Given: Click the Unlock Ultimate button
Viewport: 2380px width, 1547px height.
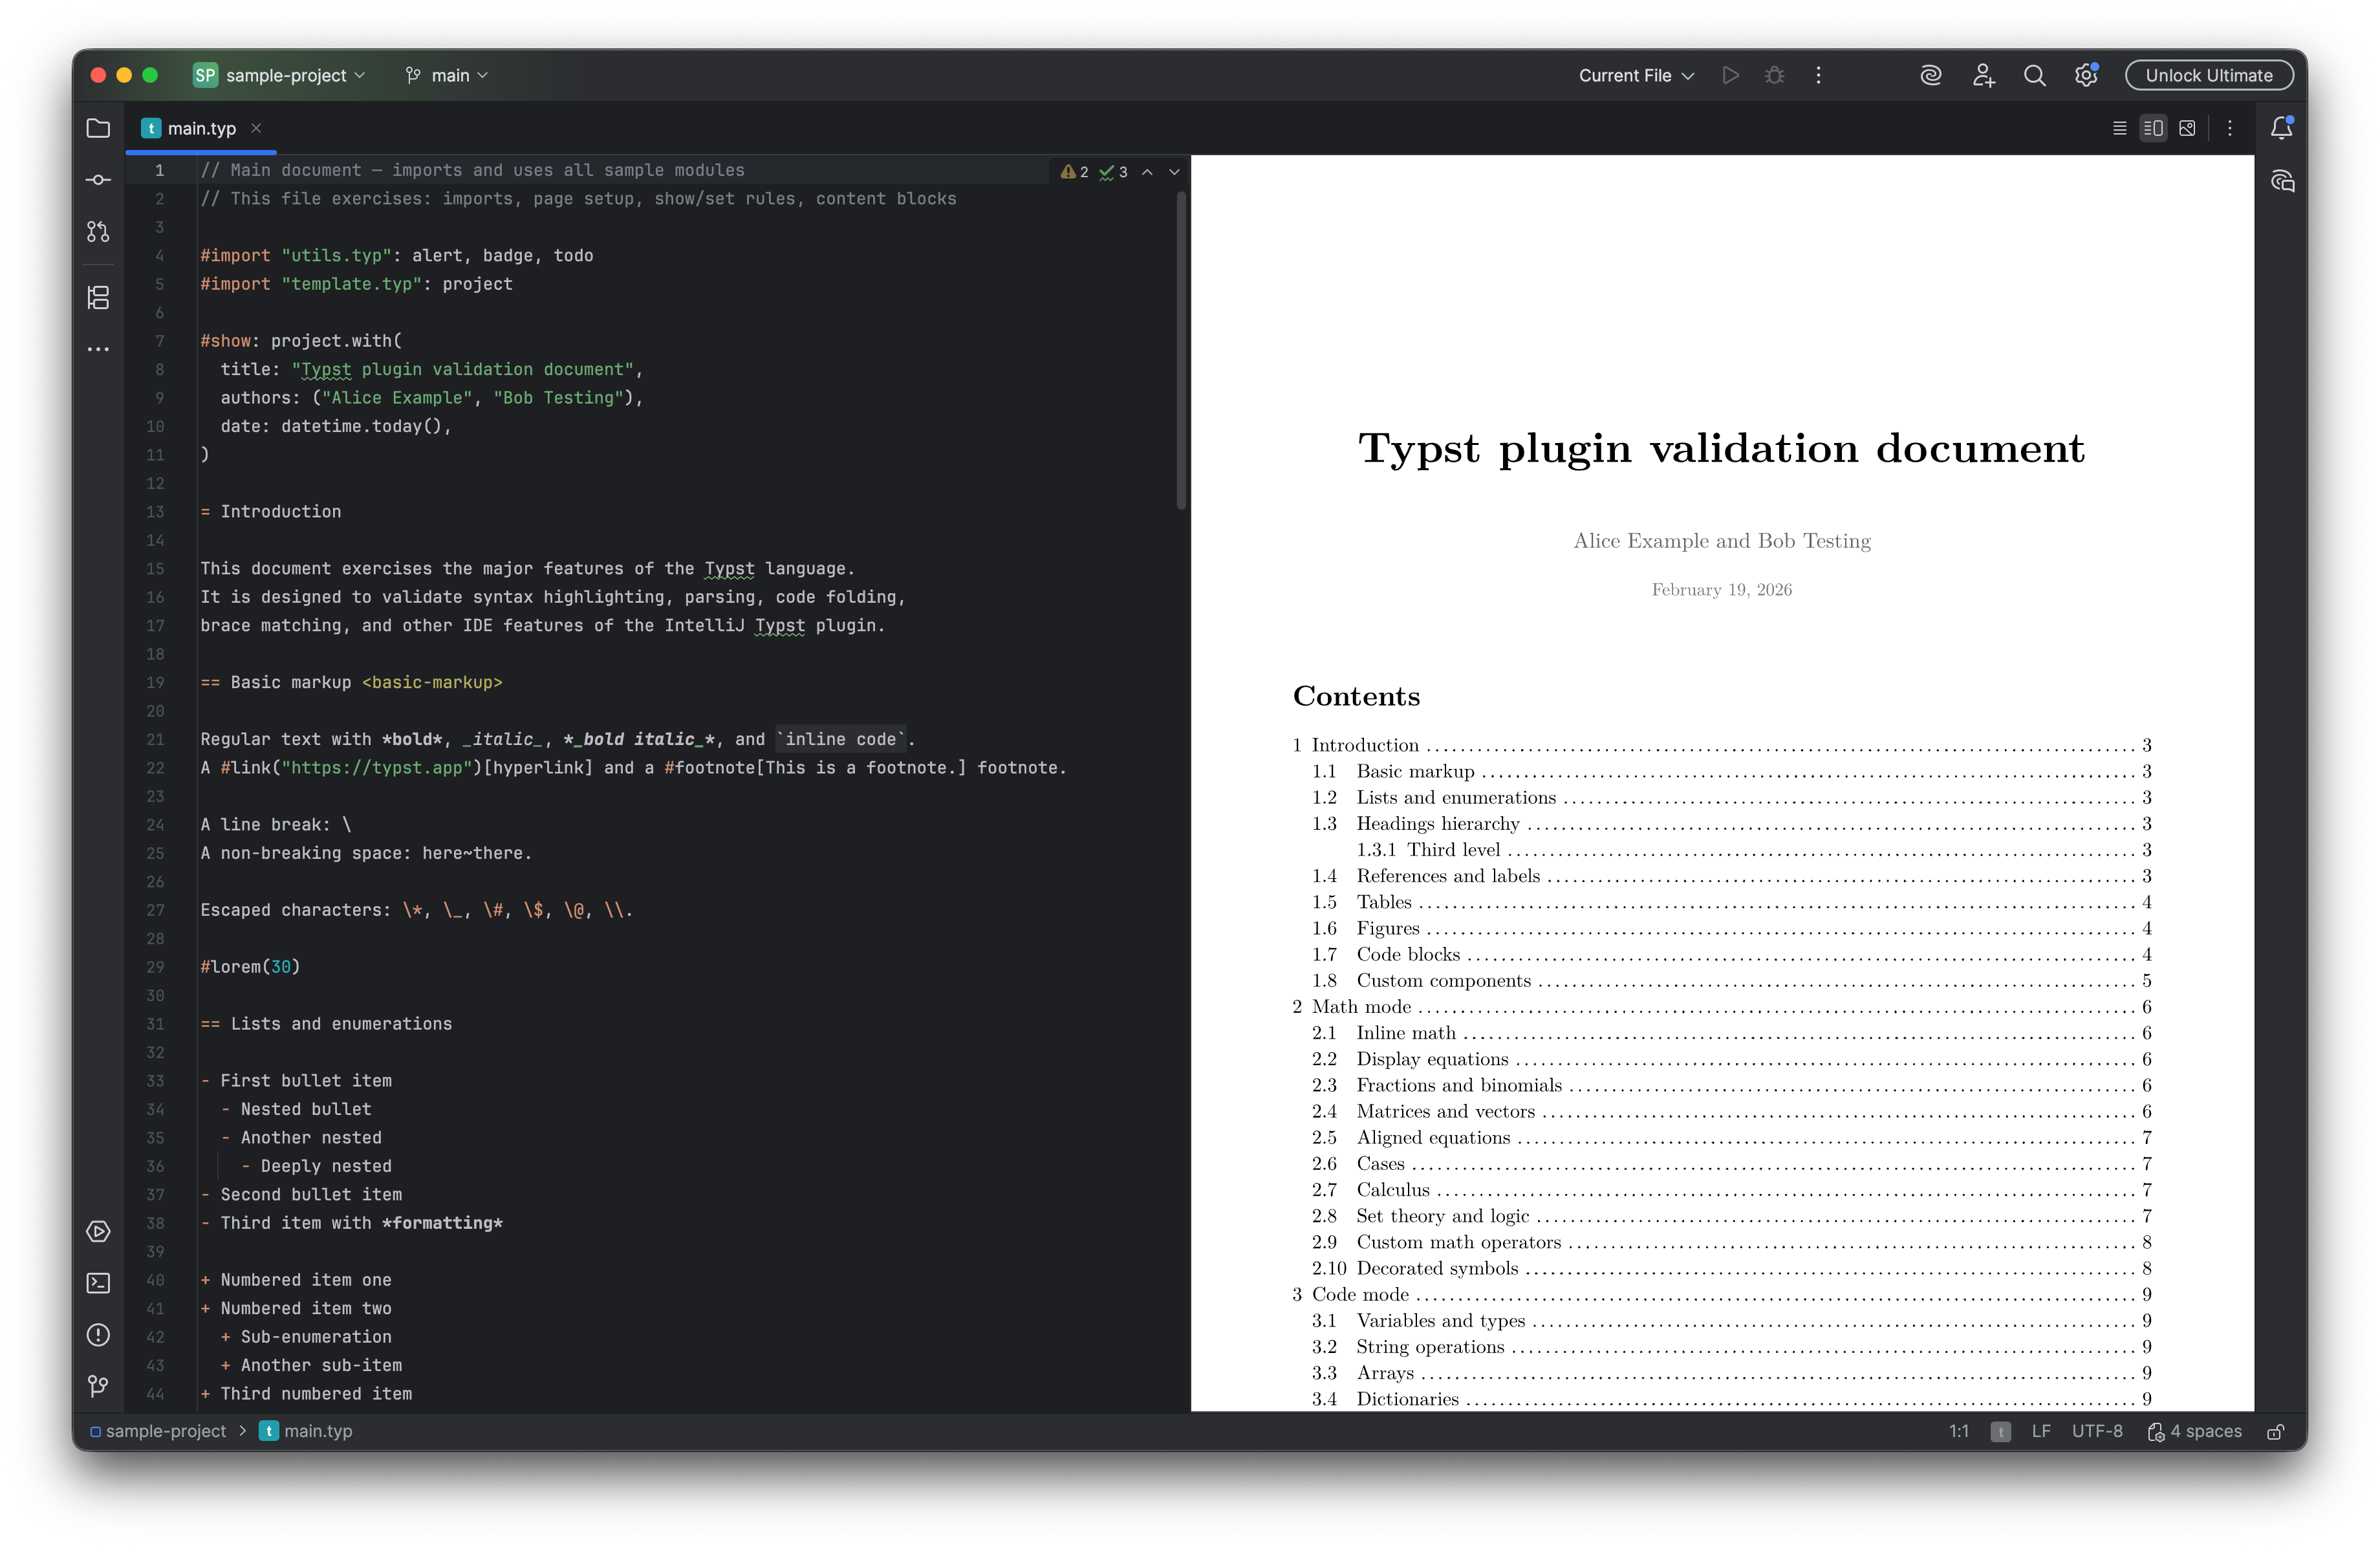Looking at the screenshot, I should tap(2208, 75).
